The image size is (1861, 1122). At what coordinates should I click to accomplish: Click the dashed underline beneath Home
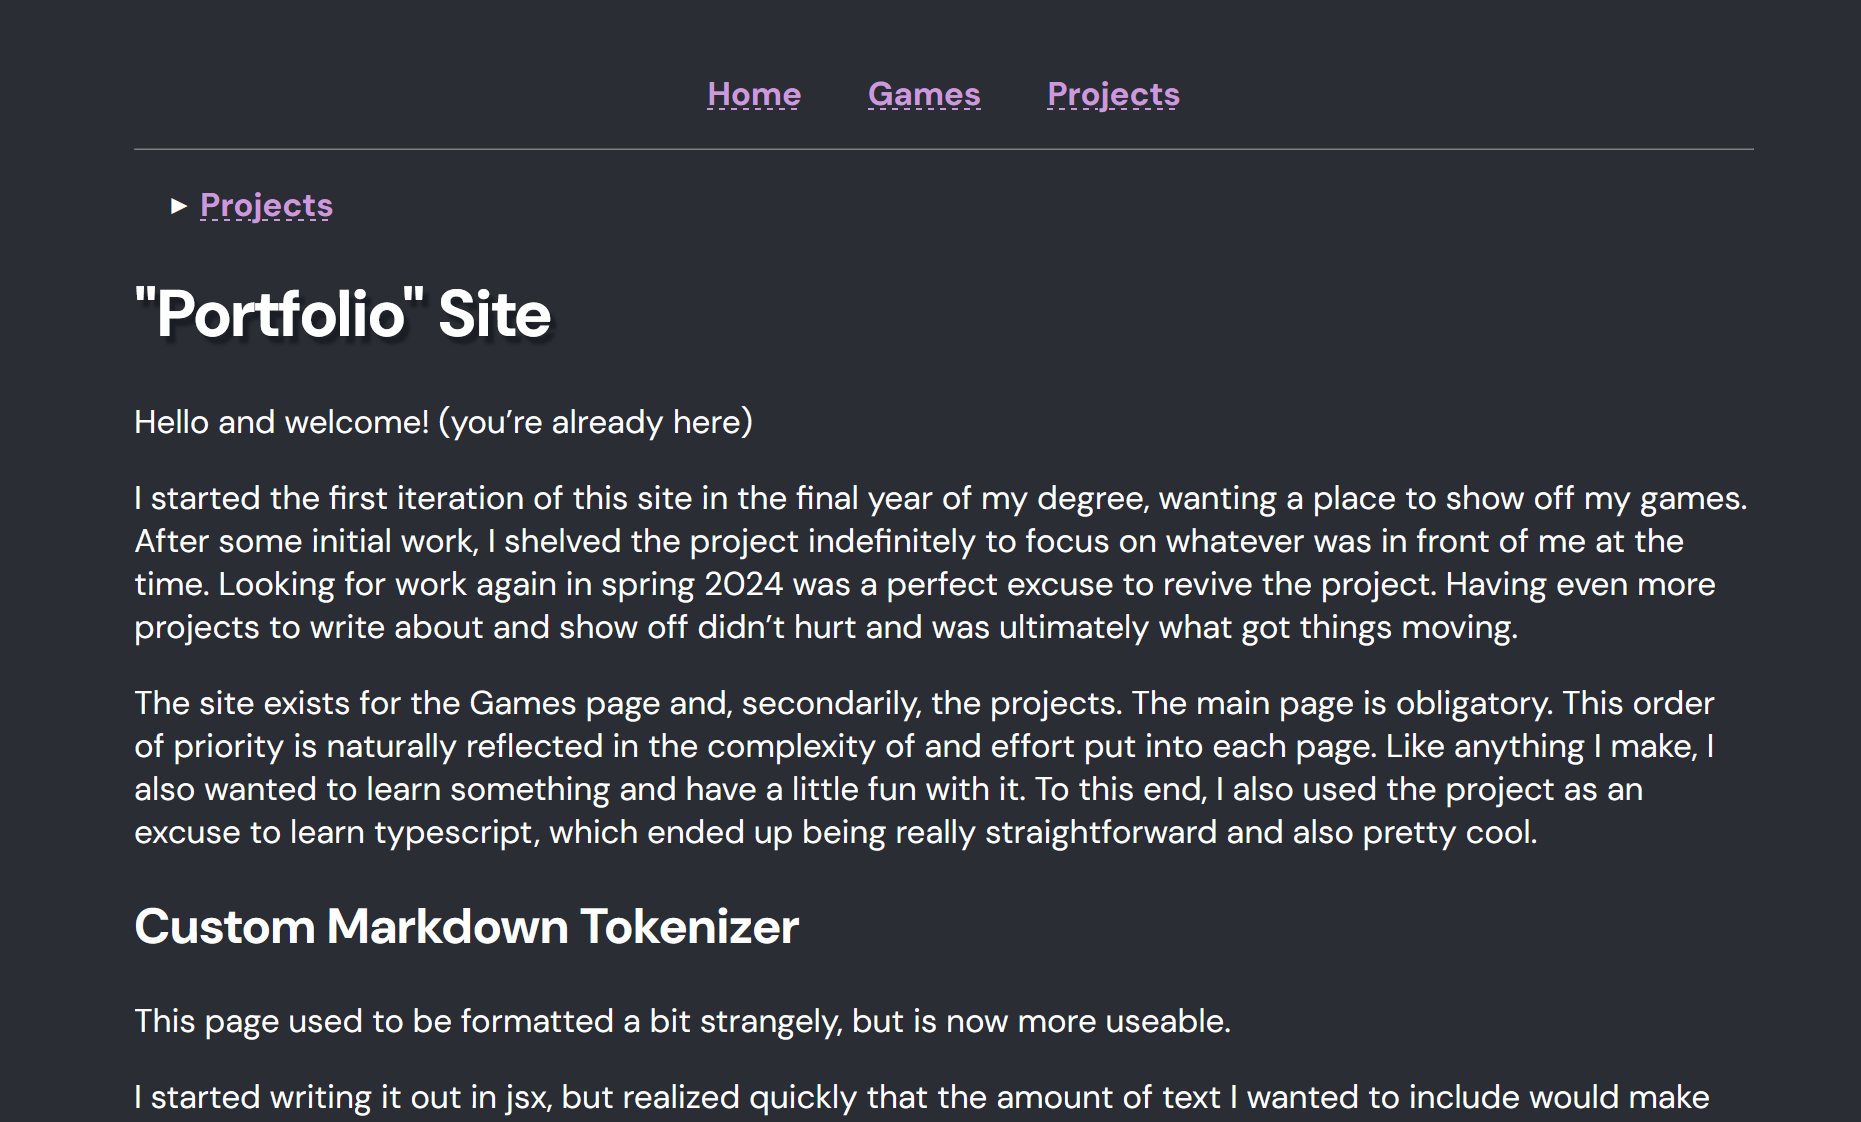click(x=753, y=112)
